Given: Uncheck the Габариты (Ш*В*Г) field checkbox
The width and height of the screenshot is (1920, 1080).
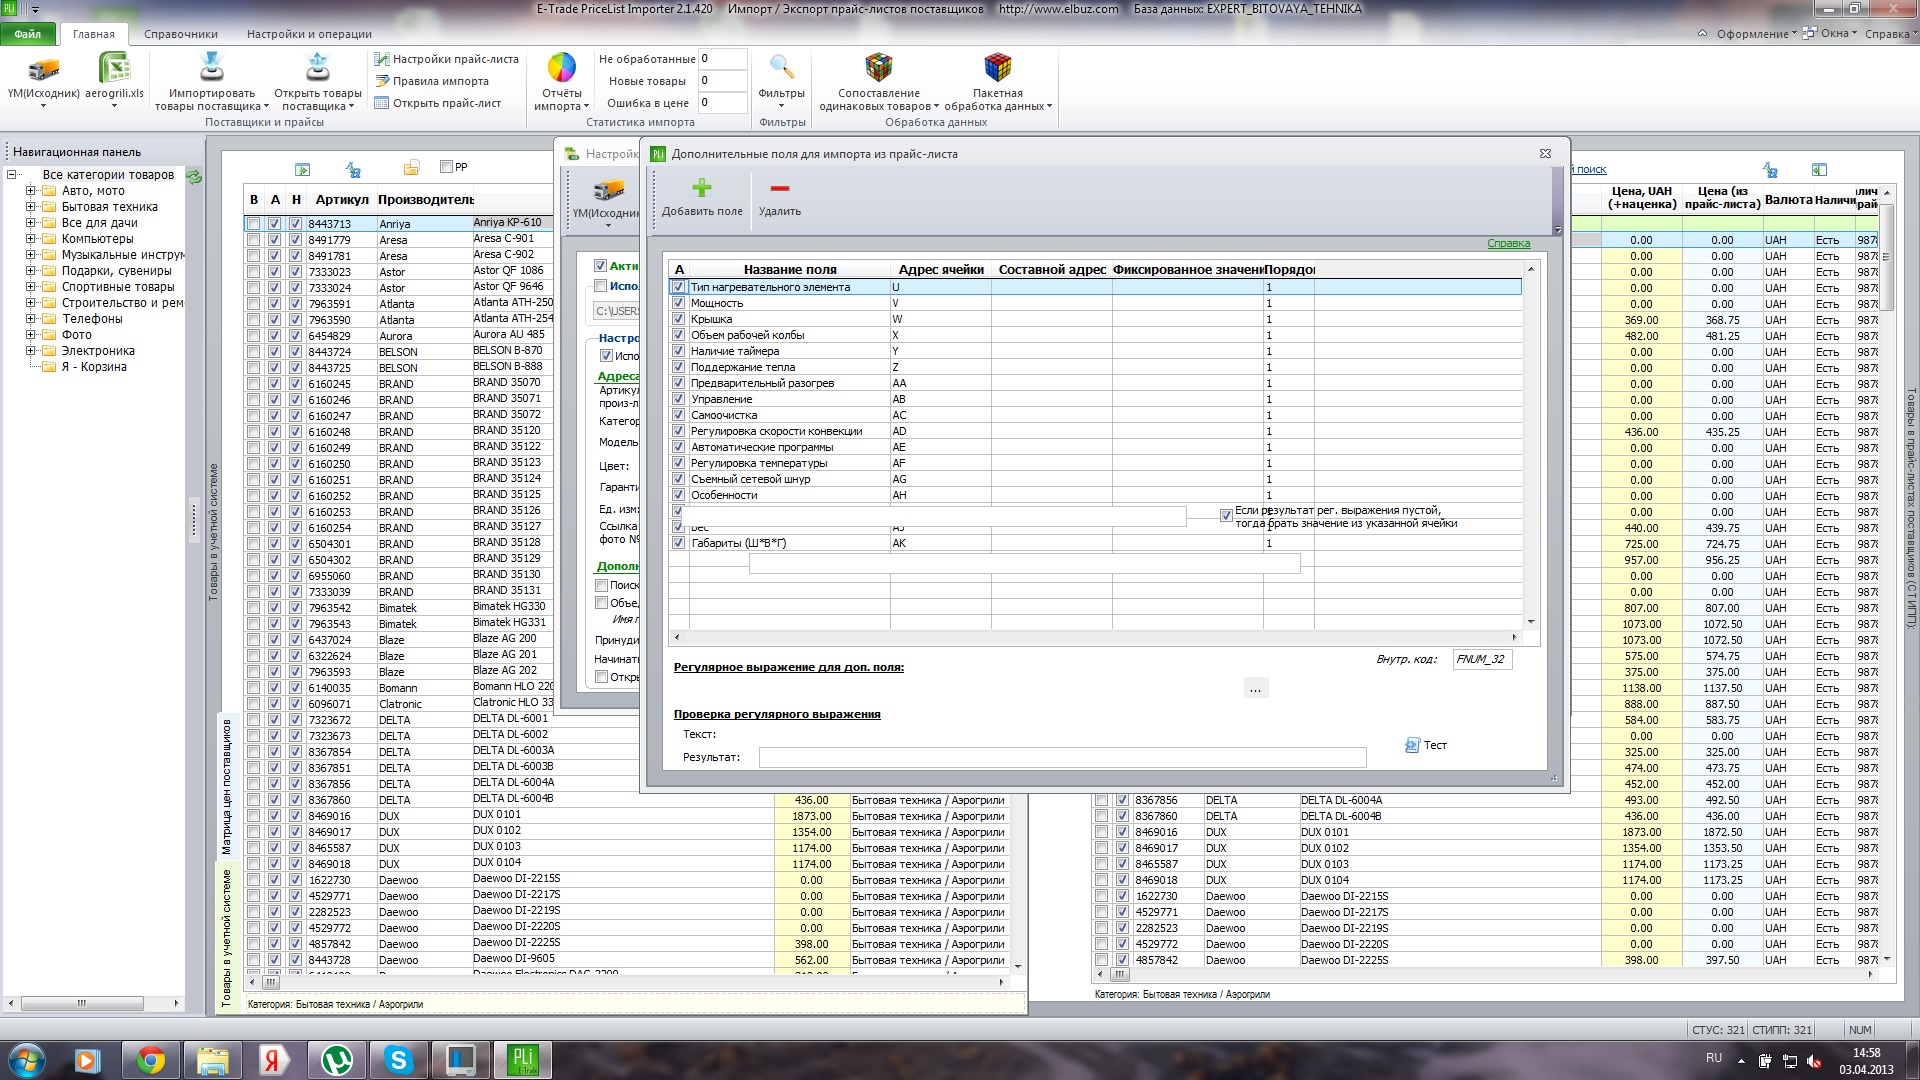Looking at the screenshot, I should [x=679, y=543].
